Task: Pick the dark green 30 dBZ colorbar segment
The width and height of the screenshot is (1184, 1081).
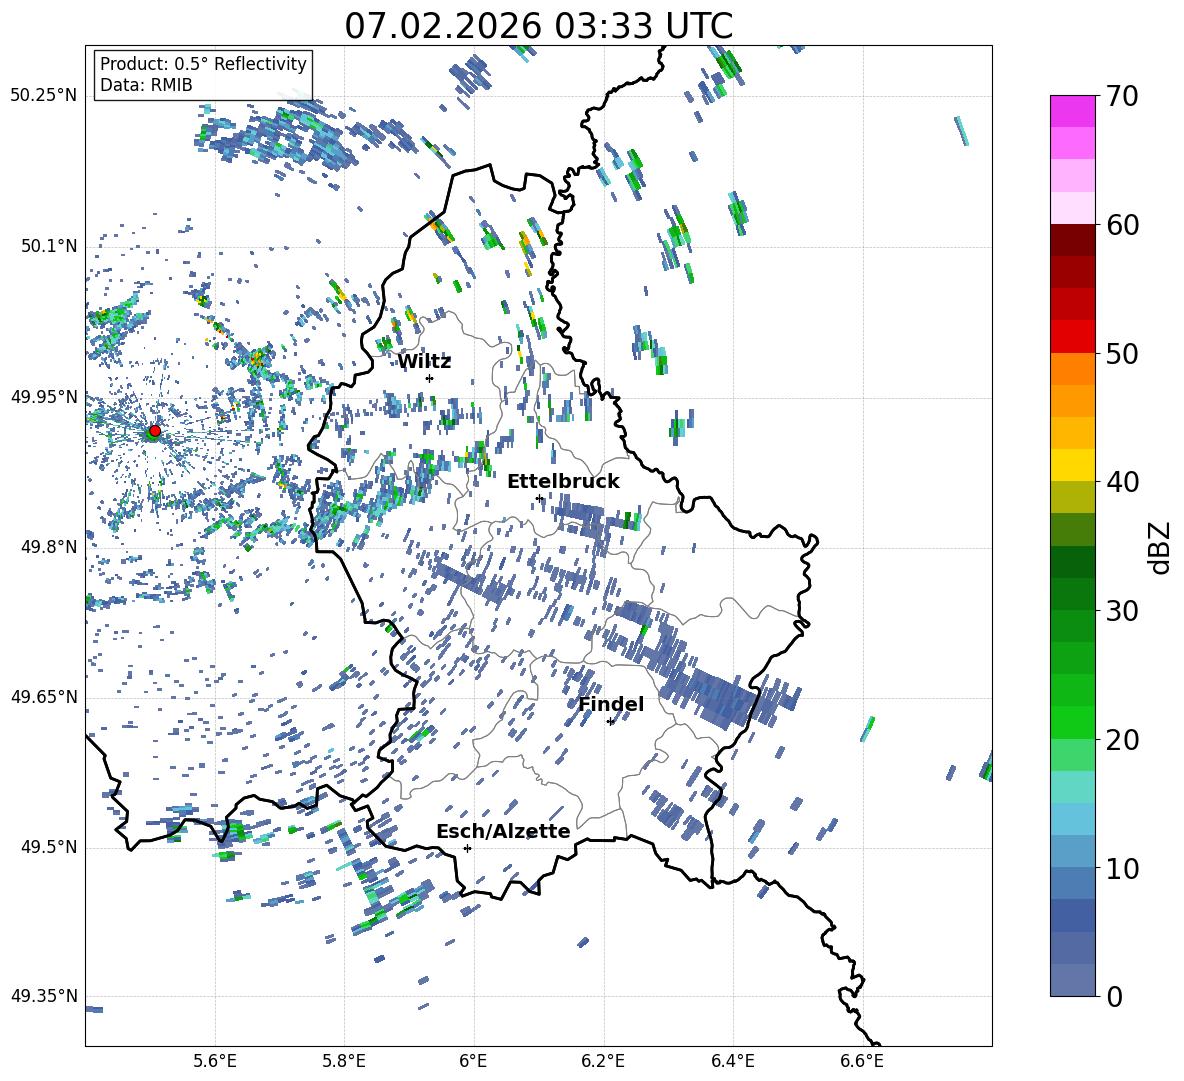Action: pos(1073,594)
